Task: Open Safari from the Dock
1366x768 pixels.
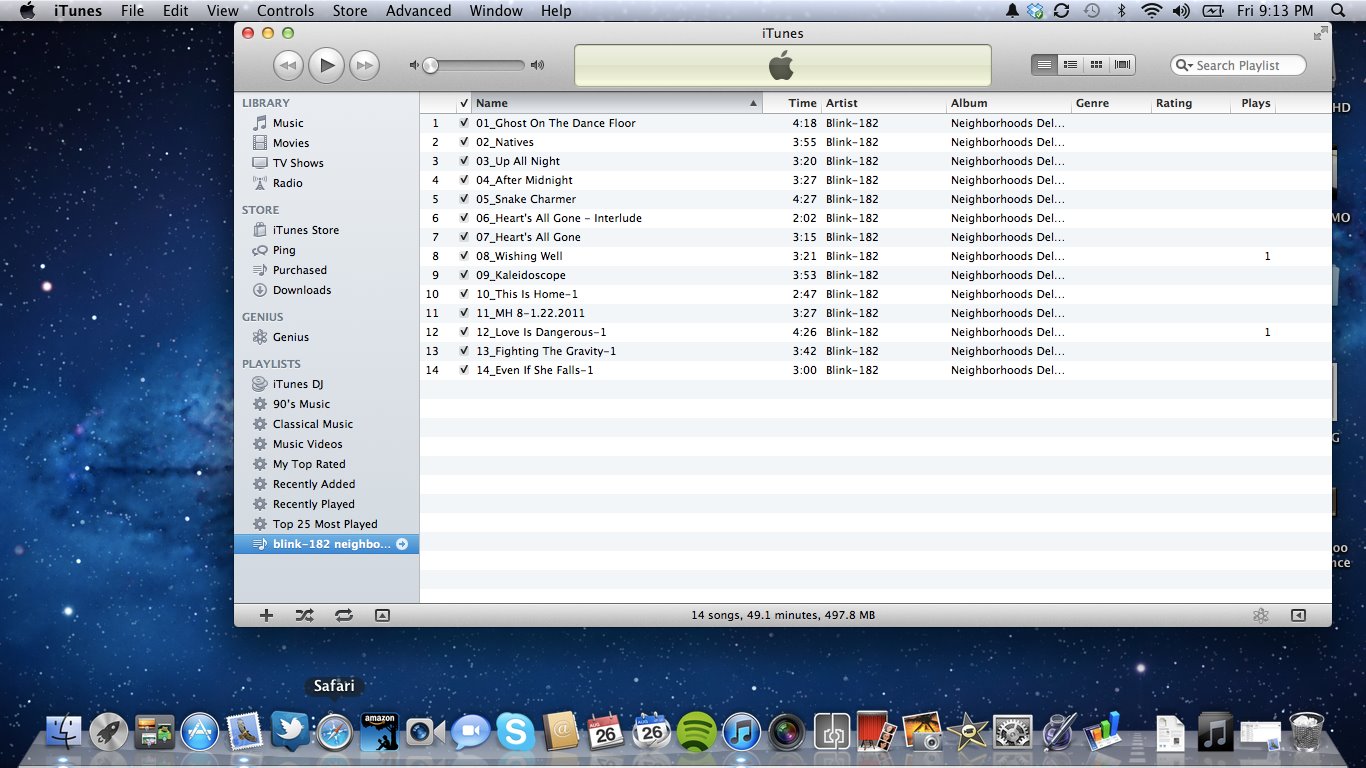Action: (334, 733)
